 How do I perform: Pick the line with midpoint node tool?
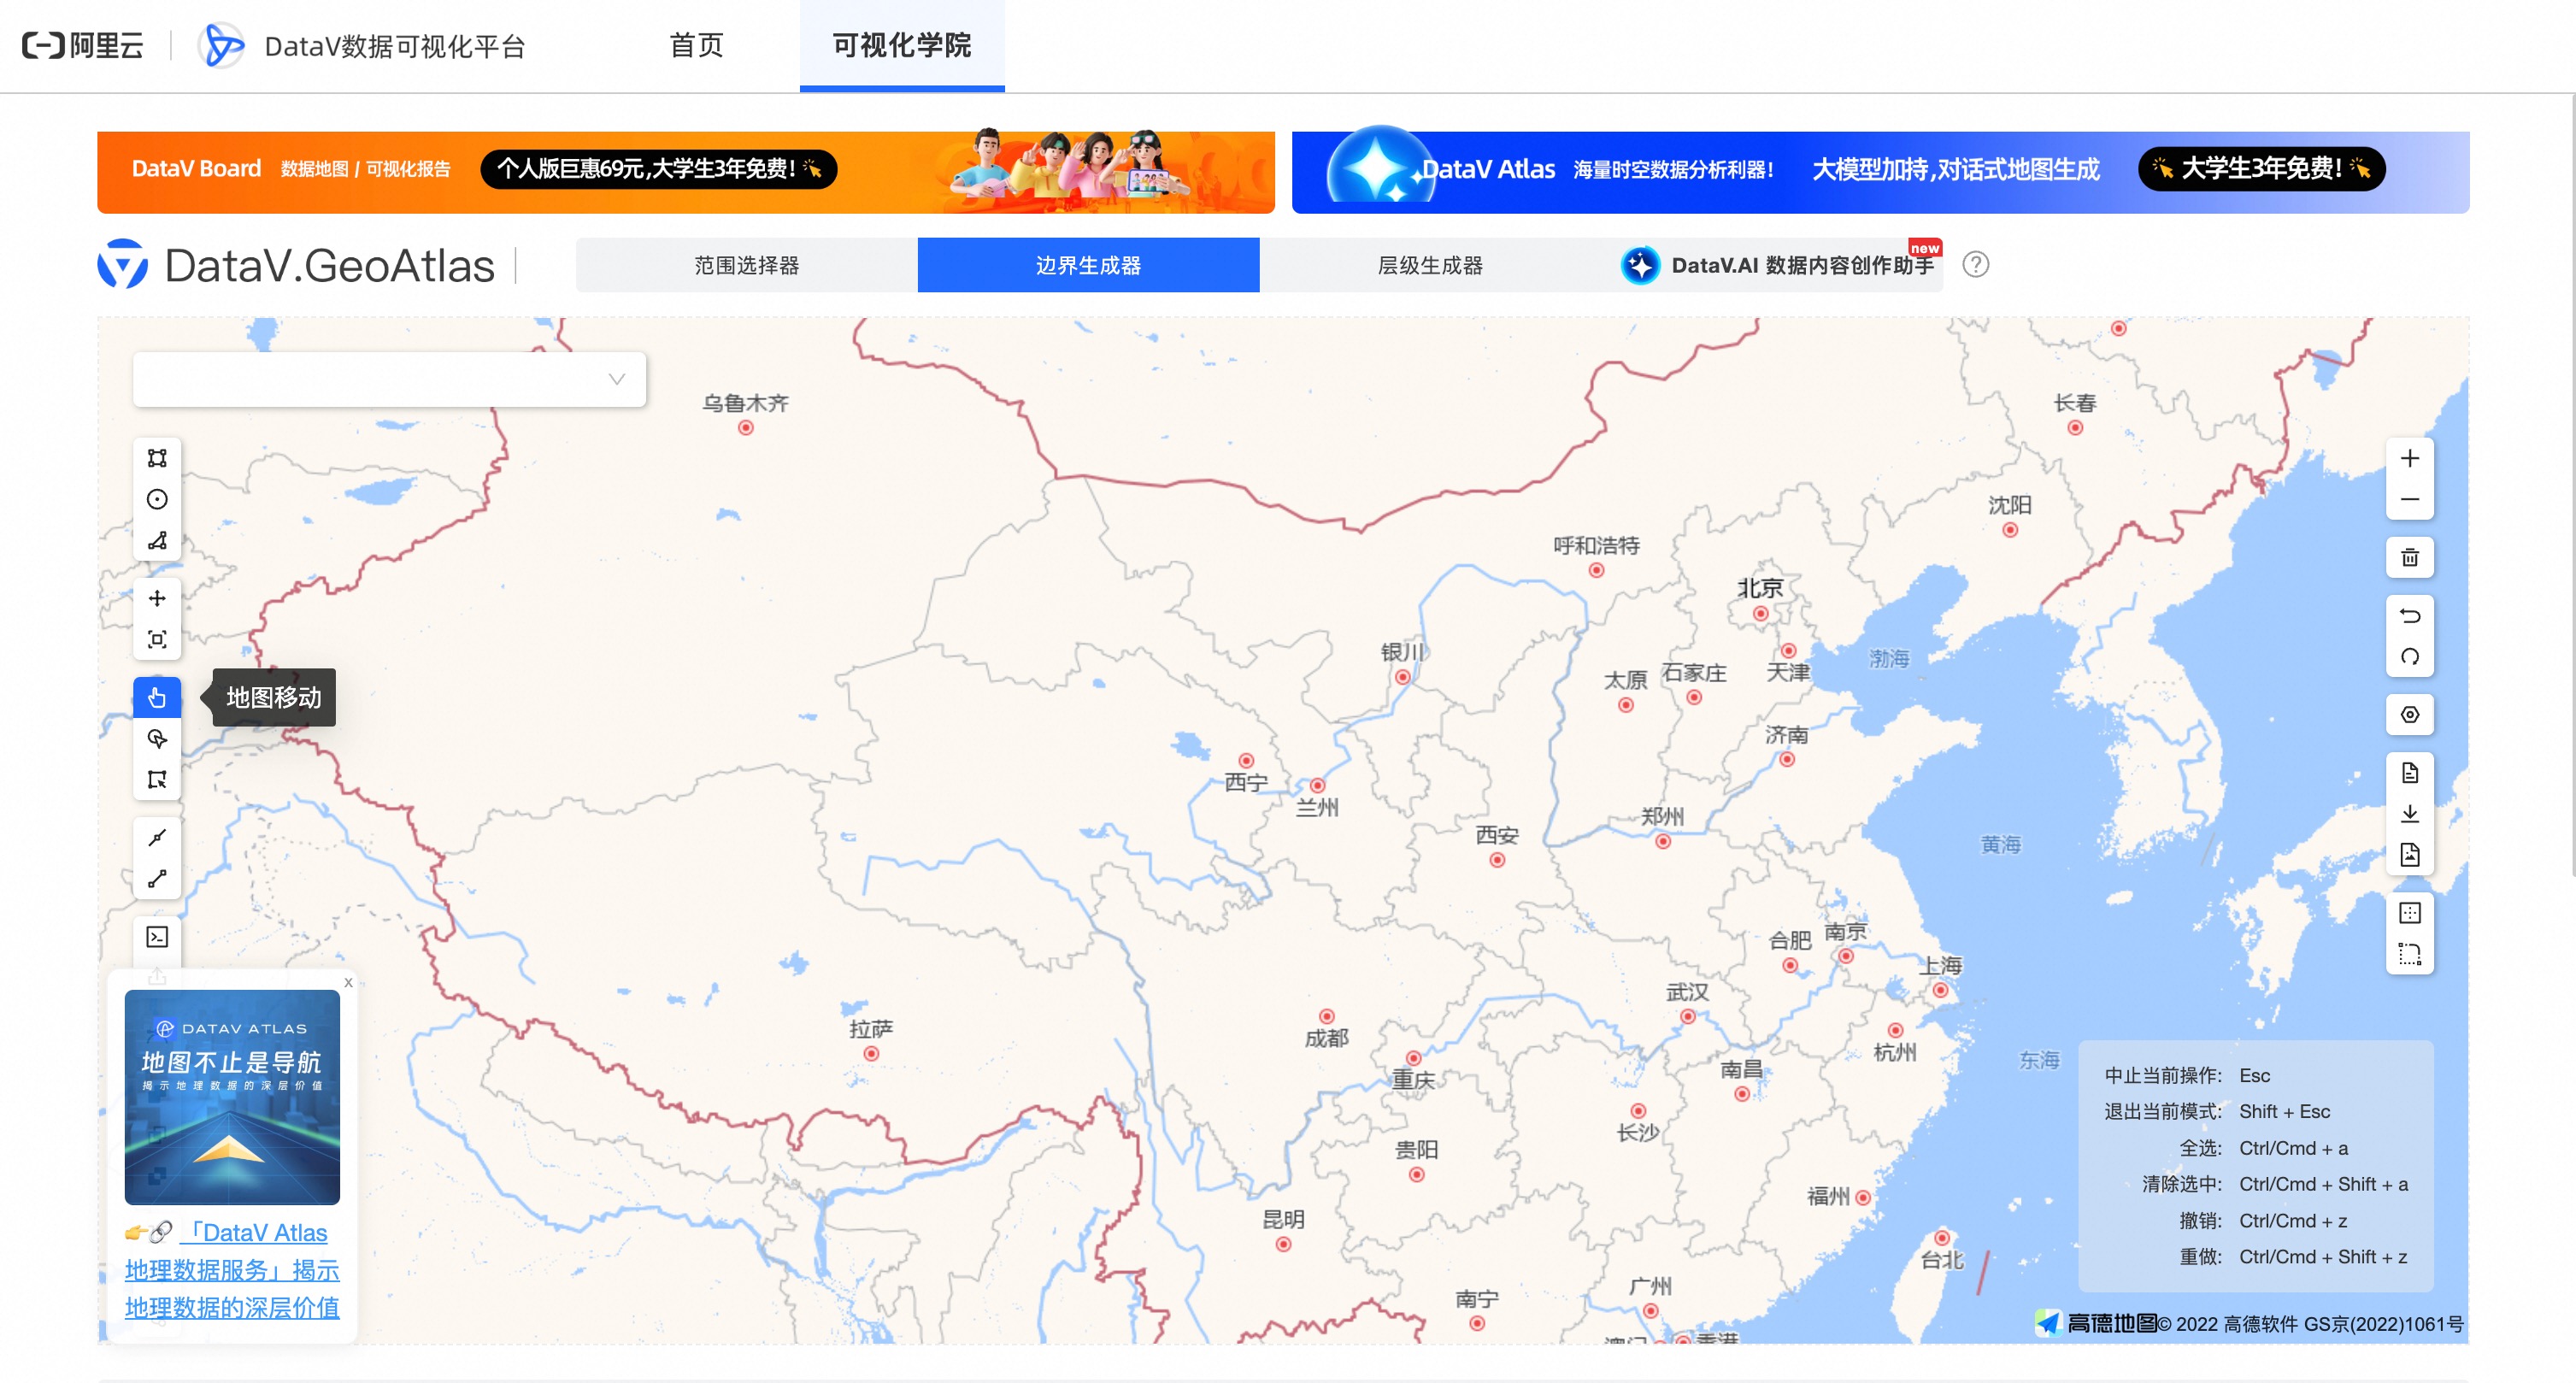tap(157, 837)
